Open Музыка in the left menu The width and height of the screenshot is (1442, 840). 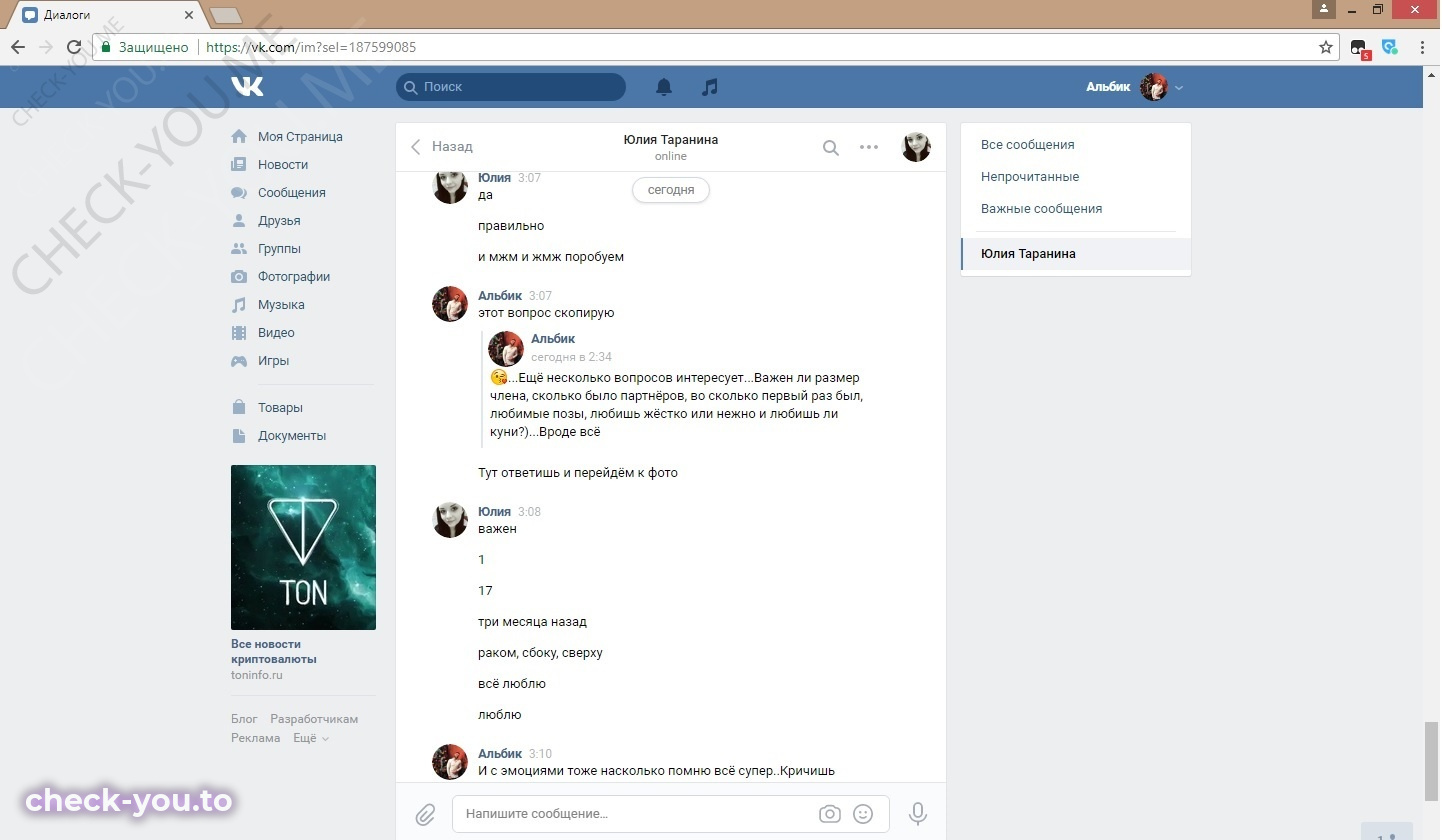(281, 305)
